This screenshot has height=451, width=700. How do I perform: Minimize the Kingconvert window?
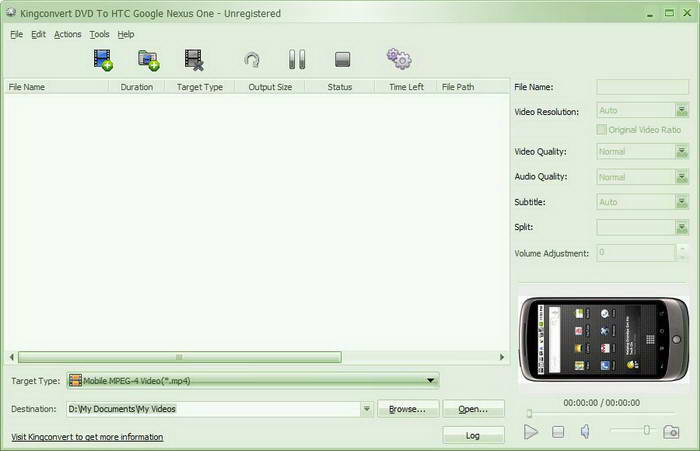pyautogui.click(x=650, y=14)
